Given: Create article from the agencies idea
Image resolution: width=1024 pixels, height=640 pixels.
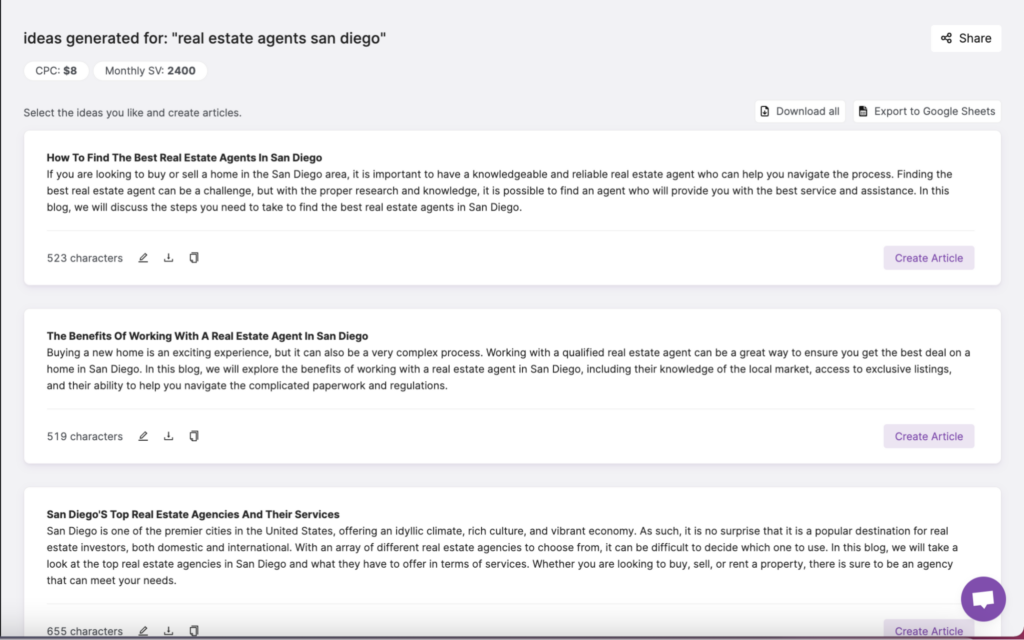Looking at the screenshot, I should (x=928, y=631).
